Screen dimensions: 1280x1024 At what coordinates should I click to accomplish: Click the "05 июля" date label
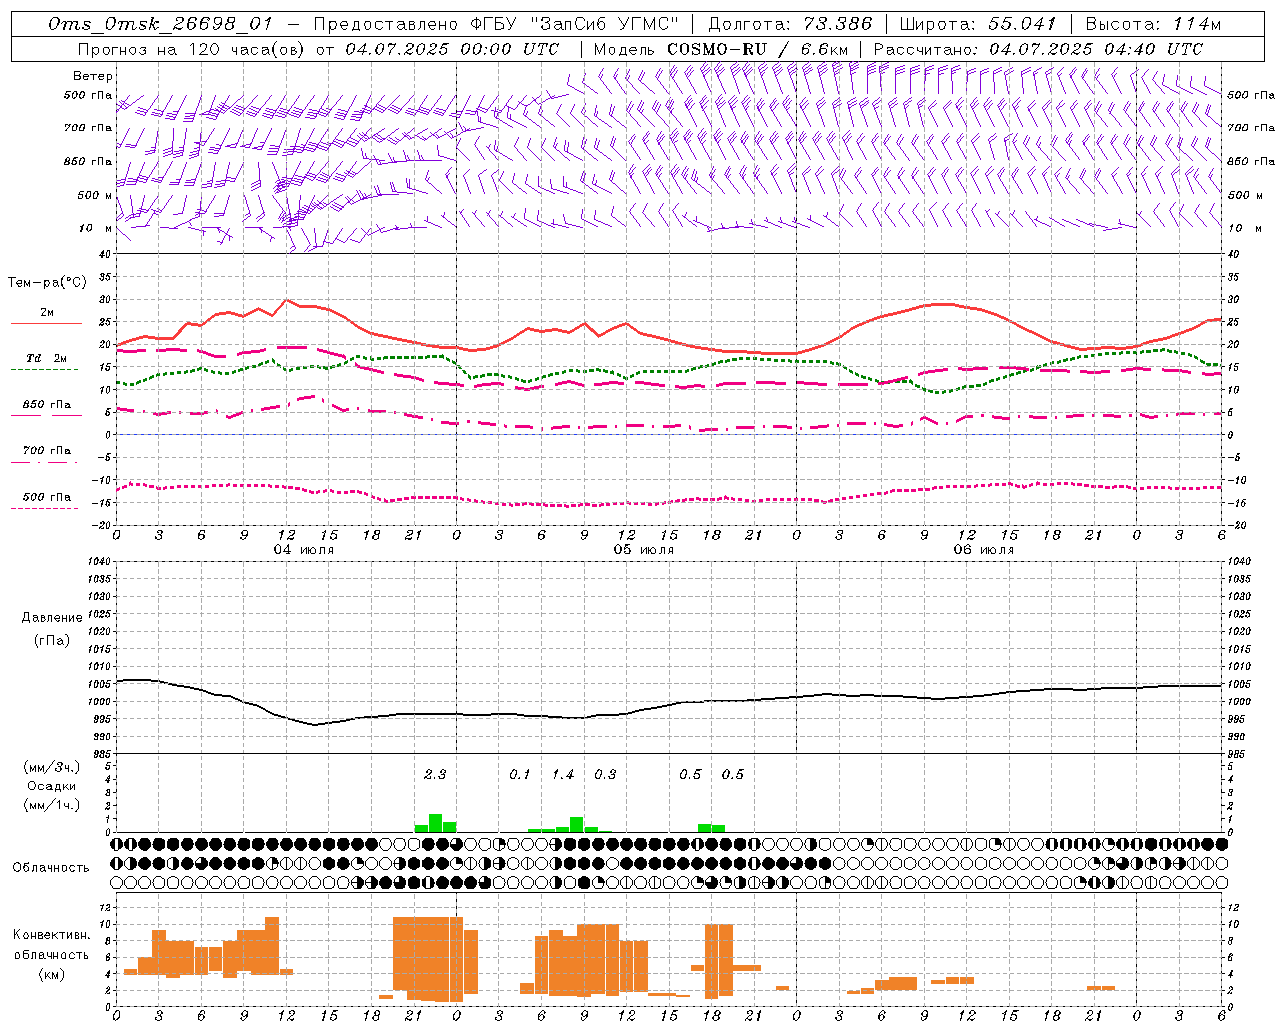pos(644,550)
